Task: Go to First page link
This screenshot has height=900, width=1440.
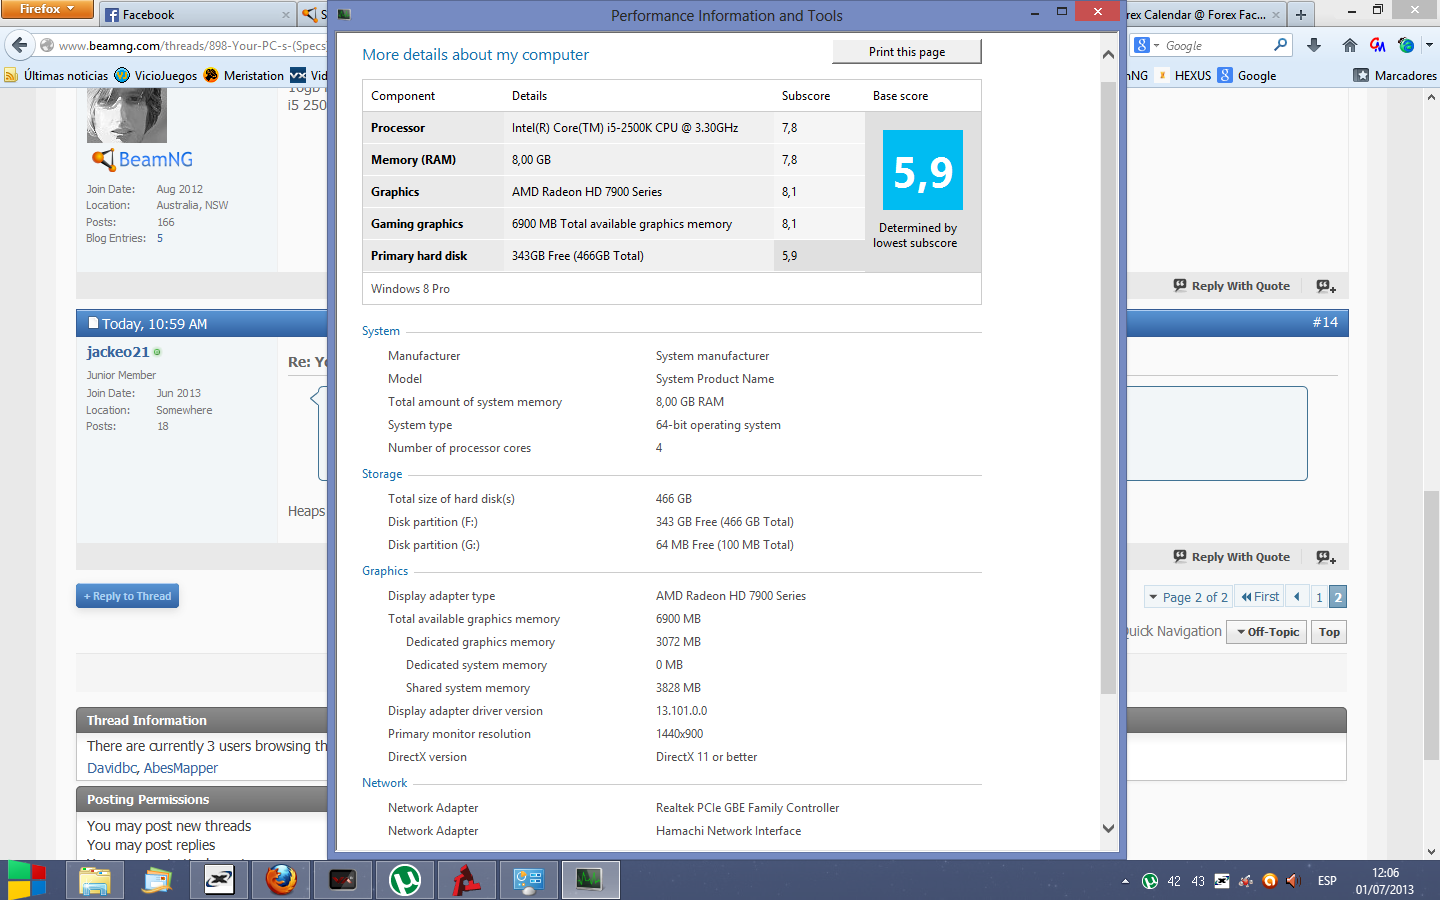Action: pyautogui.click(x=1260, y=597)
